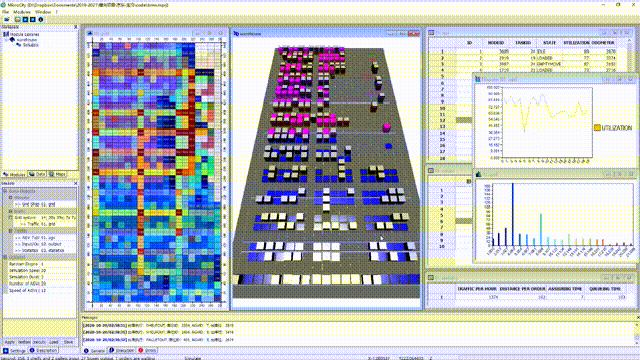This screenshot has height=360, width=640.
Task: Click the Messages panel vertical scrollbar
Action: click(637, 333)
